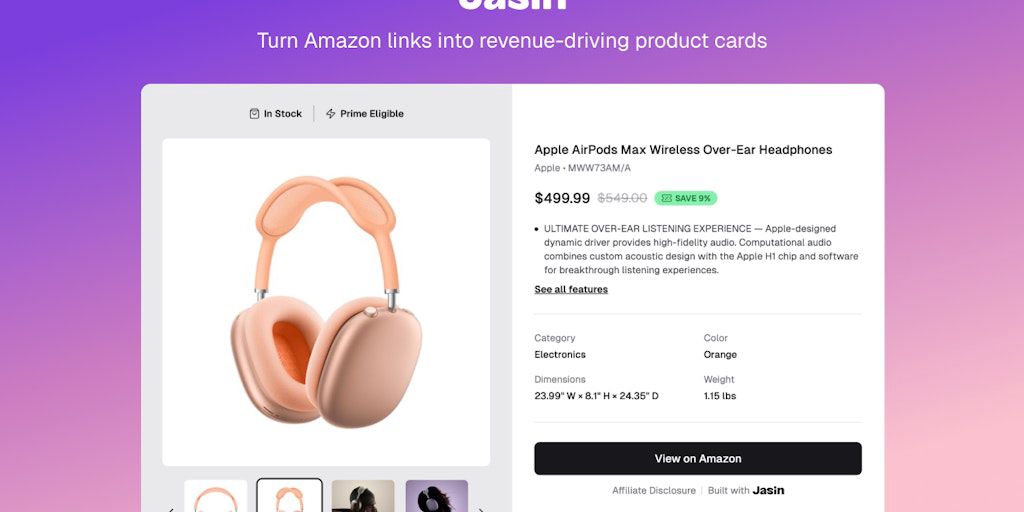Click the $499.99 current price

(x=562, y=198)
